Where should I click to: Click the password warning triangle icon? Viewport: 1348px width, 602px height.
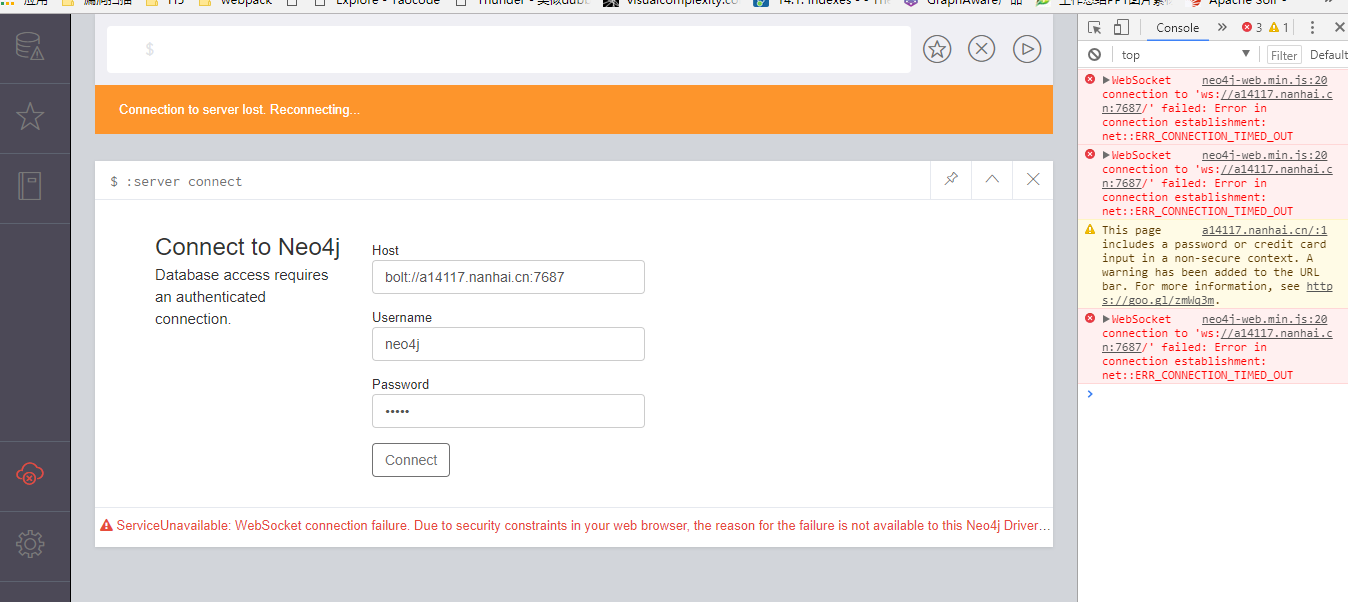click(x=1090, y=230)
